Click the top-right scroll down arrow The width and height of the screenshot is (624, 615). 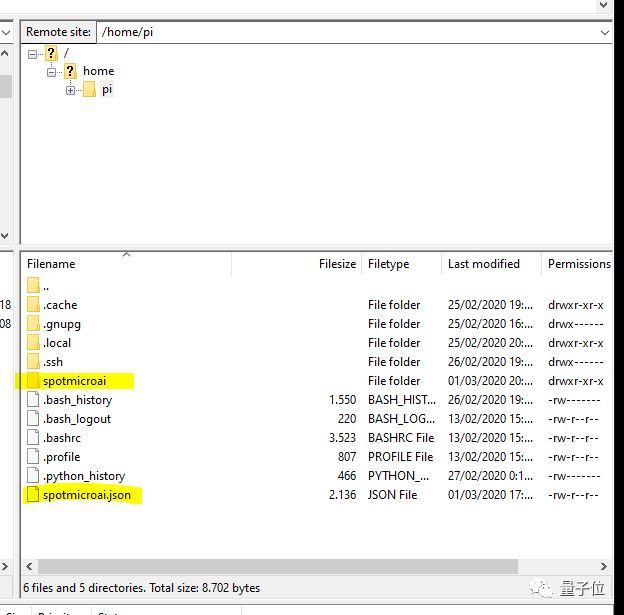[x=604, y=5]
